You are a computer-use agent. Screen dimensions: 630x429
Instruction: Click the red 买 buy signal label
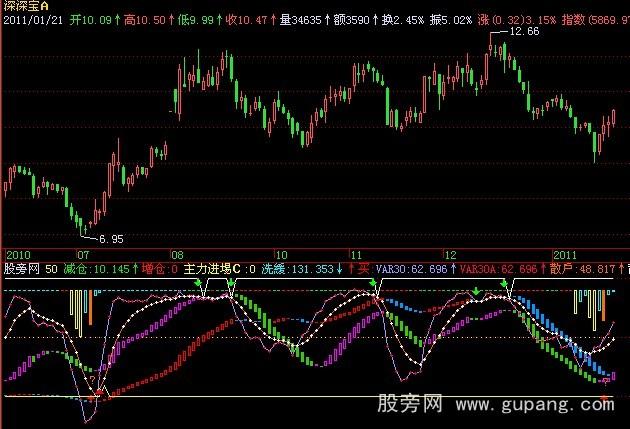363,269
